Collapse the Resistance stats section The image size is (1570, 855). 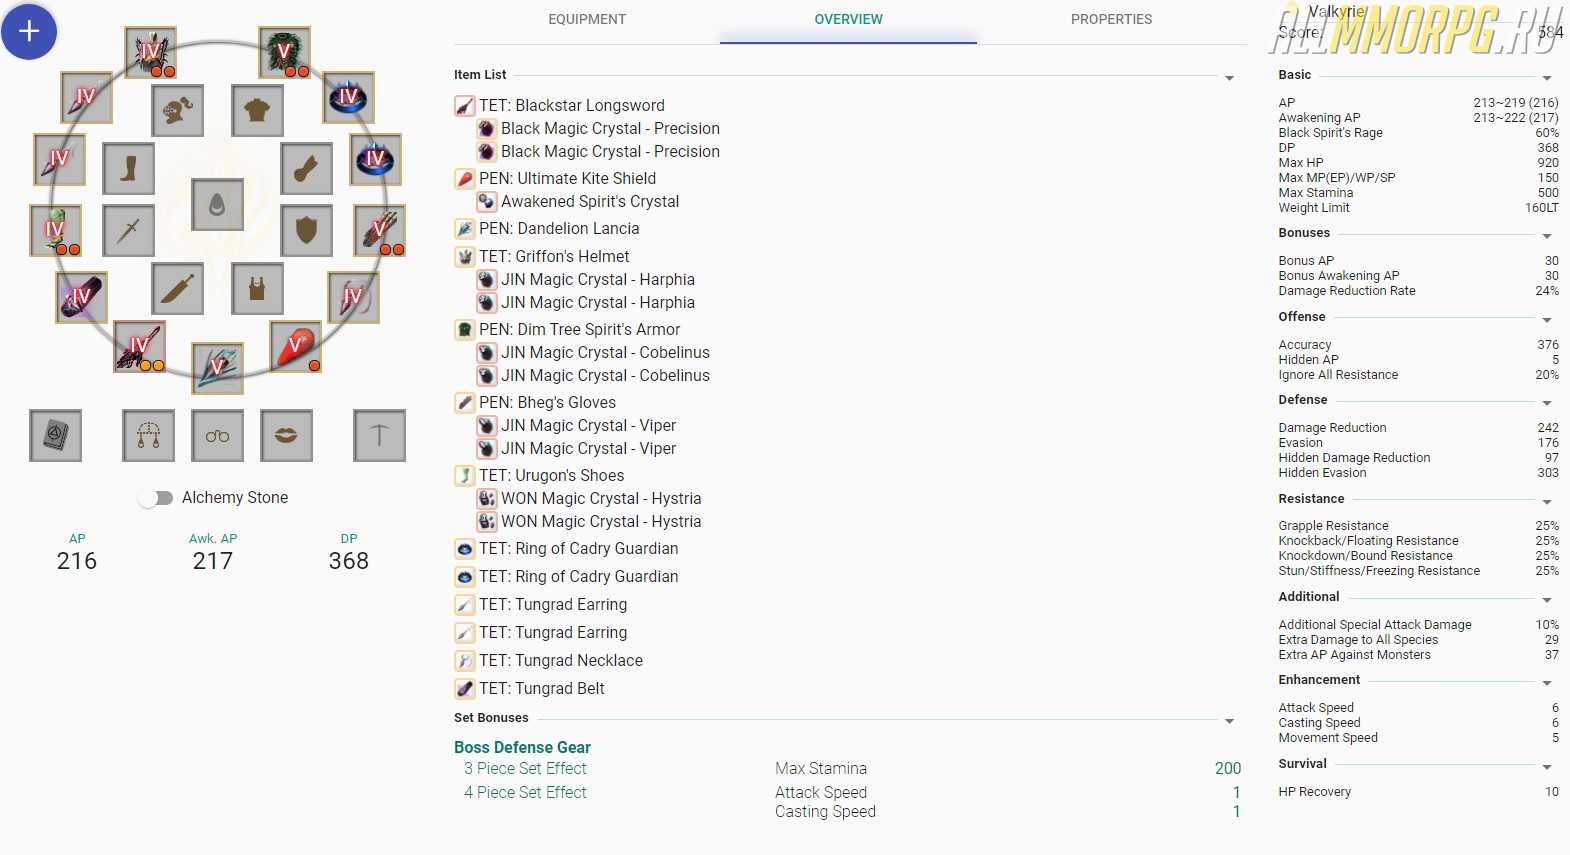pyautogui.click(x=1547, y=502)
